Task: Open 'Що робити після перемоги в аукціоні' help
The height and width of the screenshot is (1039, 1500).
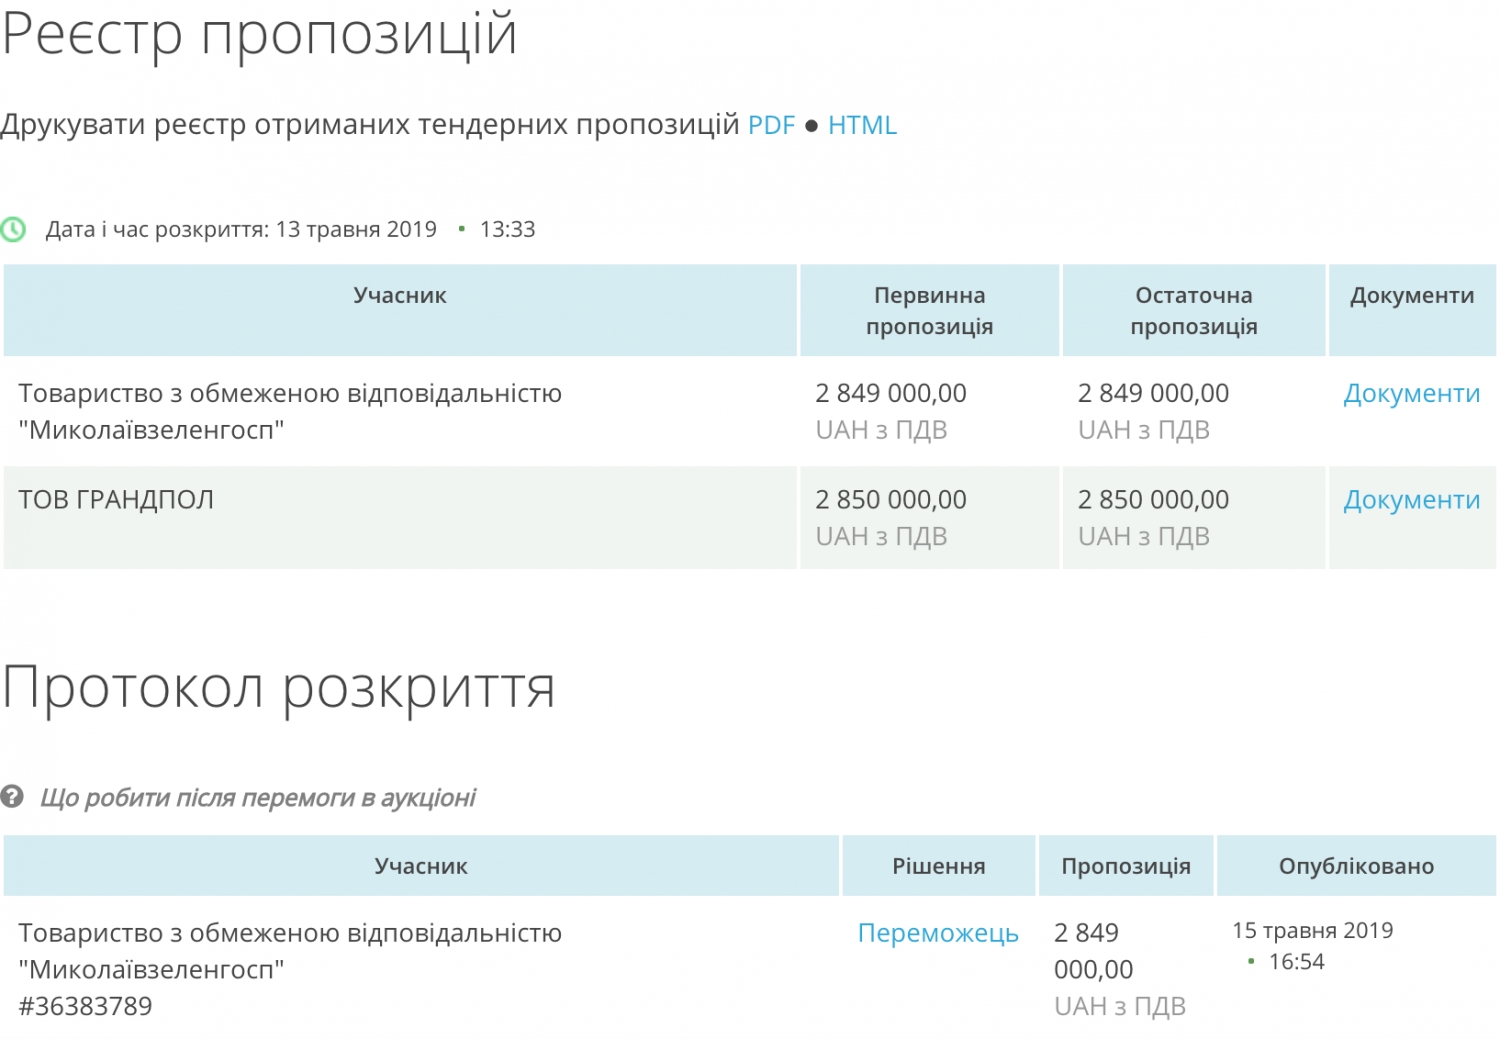Action: (257, 798)
